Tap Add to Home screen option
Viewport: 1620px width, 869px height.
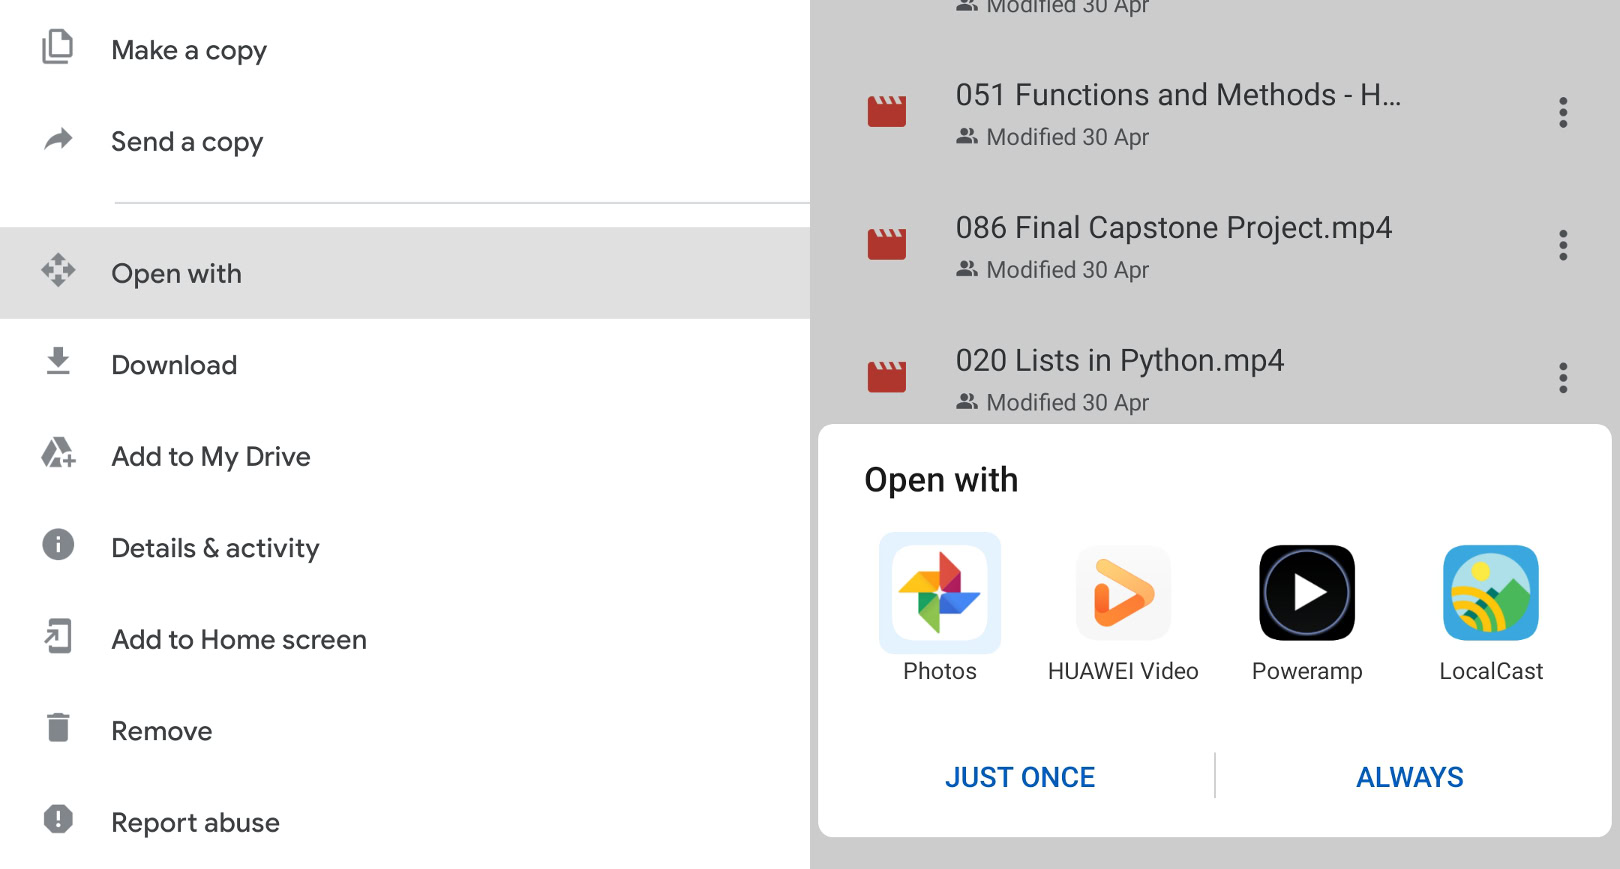[x=239, y=640]
